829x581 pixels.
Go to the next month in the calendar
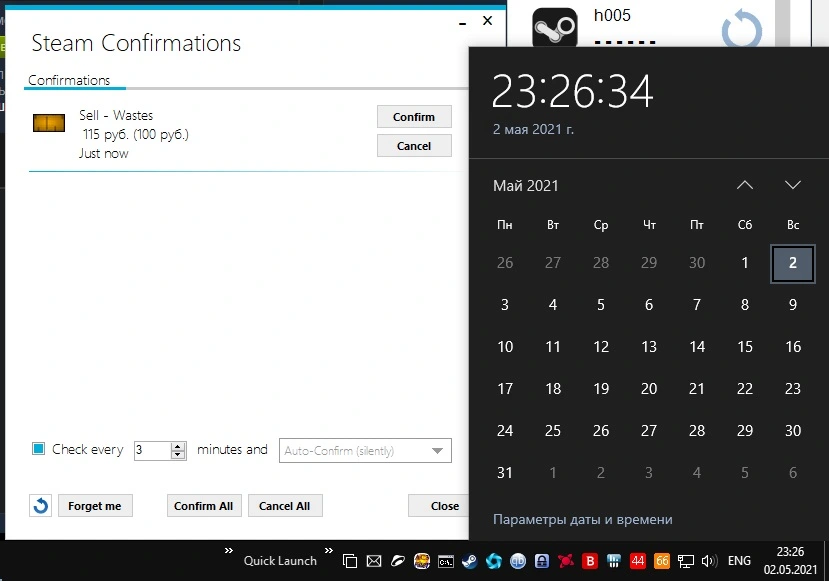coord(793,185)
